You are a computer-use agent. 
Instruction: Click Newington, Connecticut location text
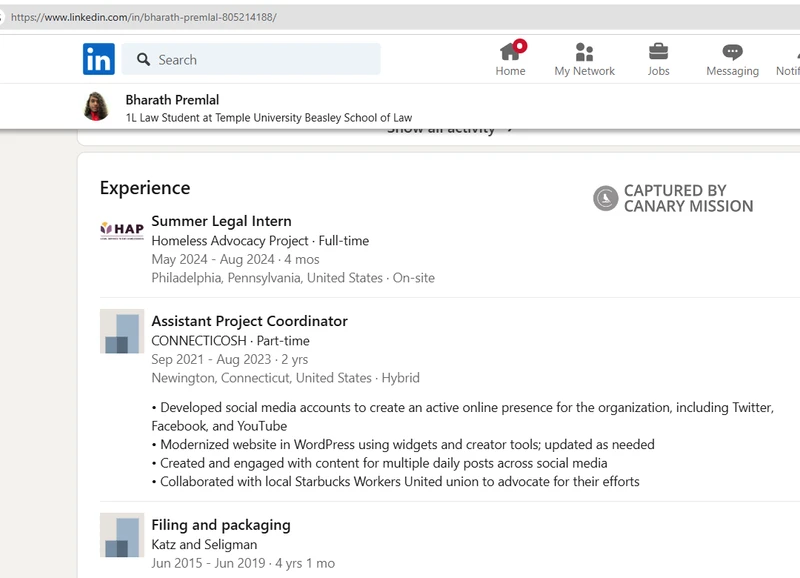[286, 378]
